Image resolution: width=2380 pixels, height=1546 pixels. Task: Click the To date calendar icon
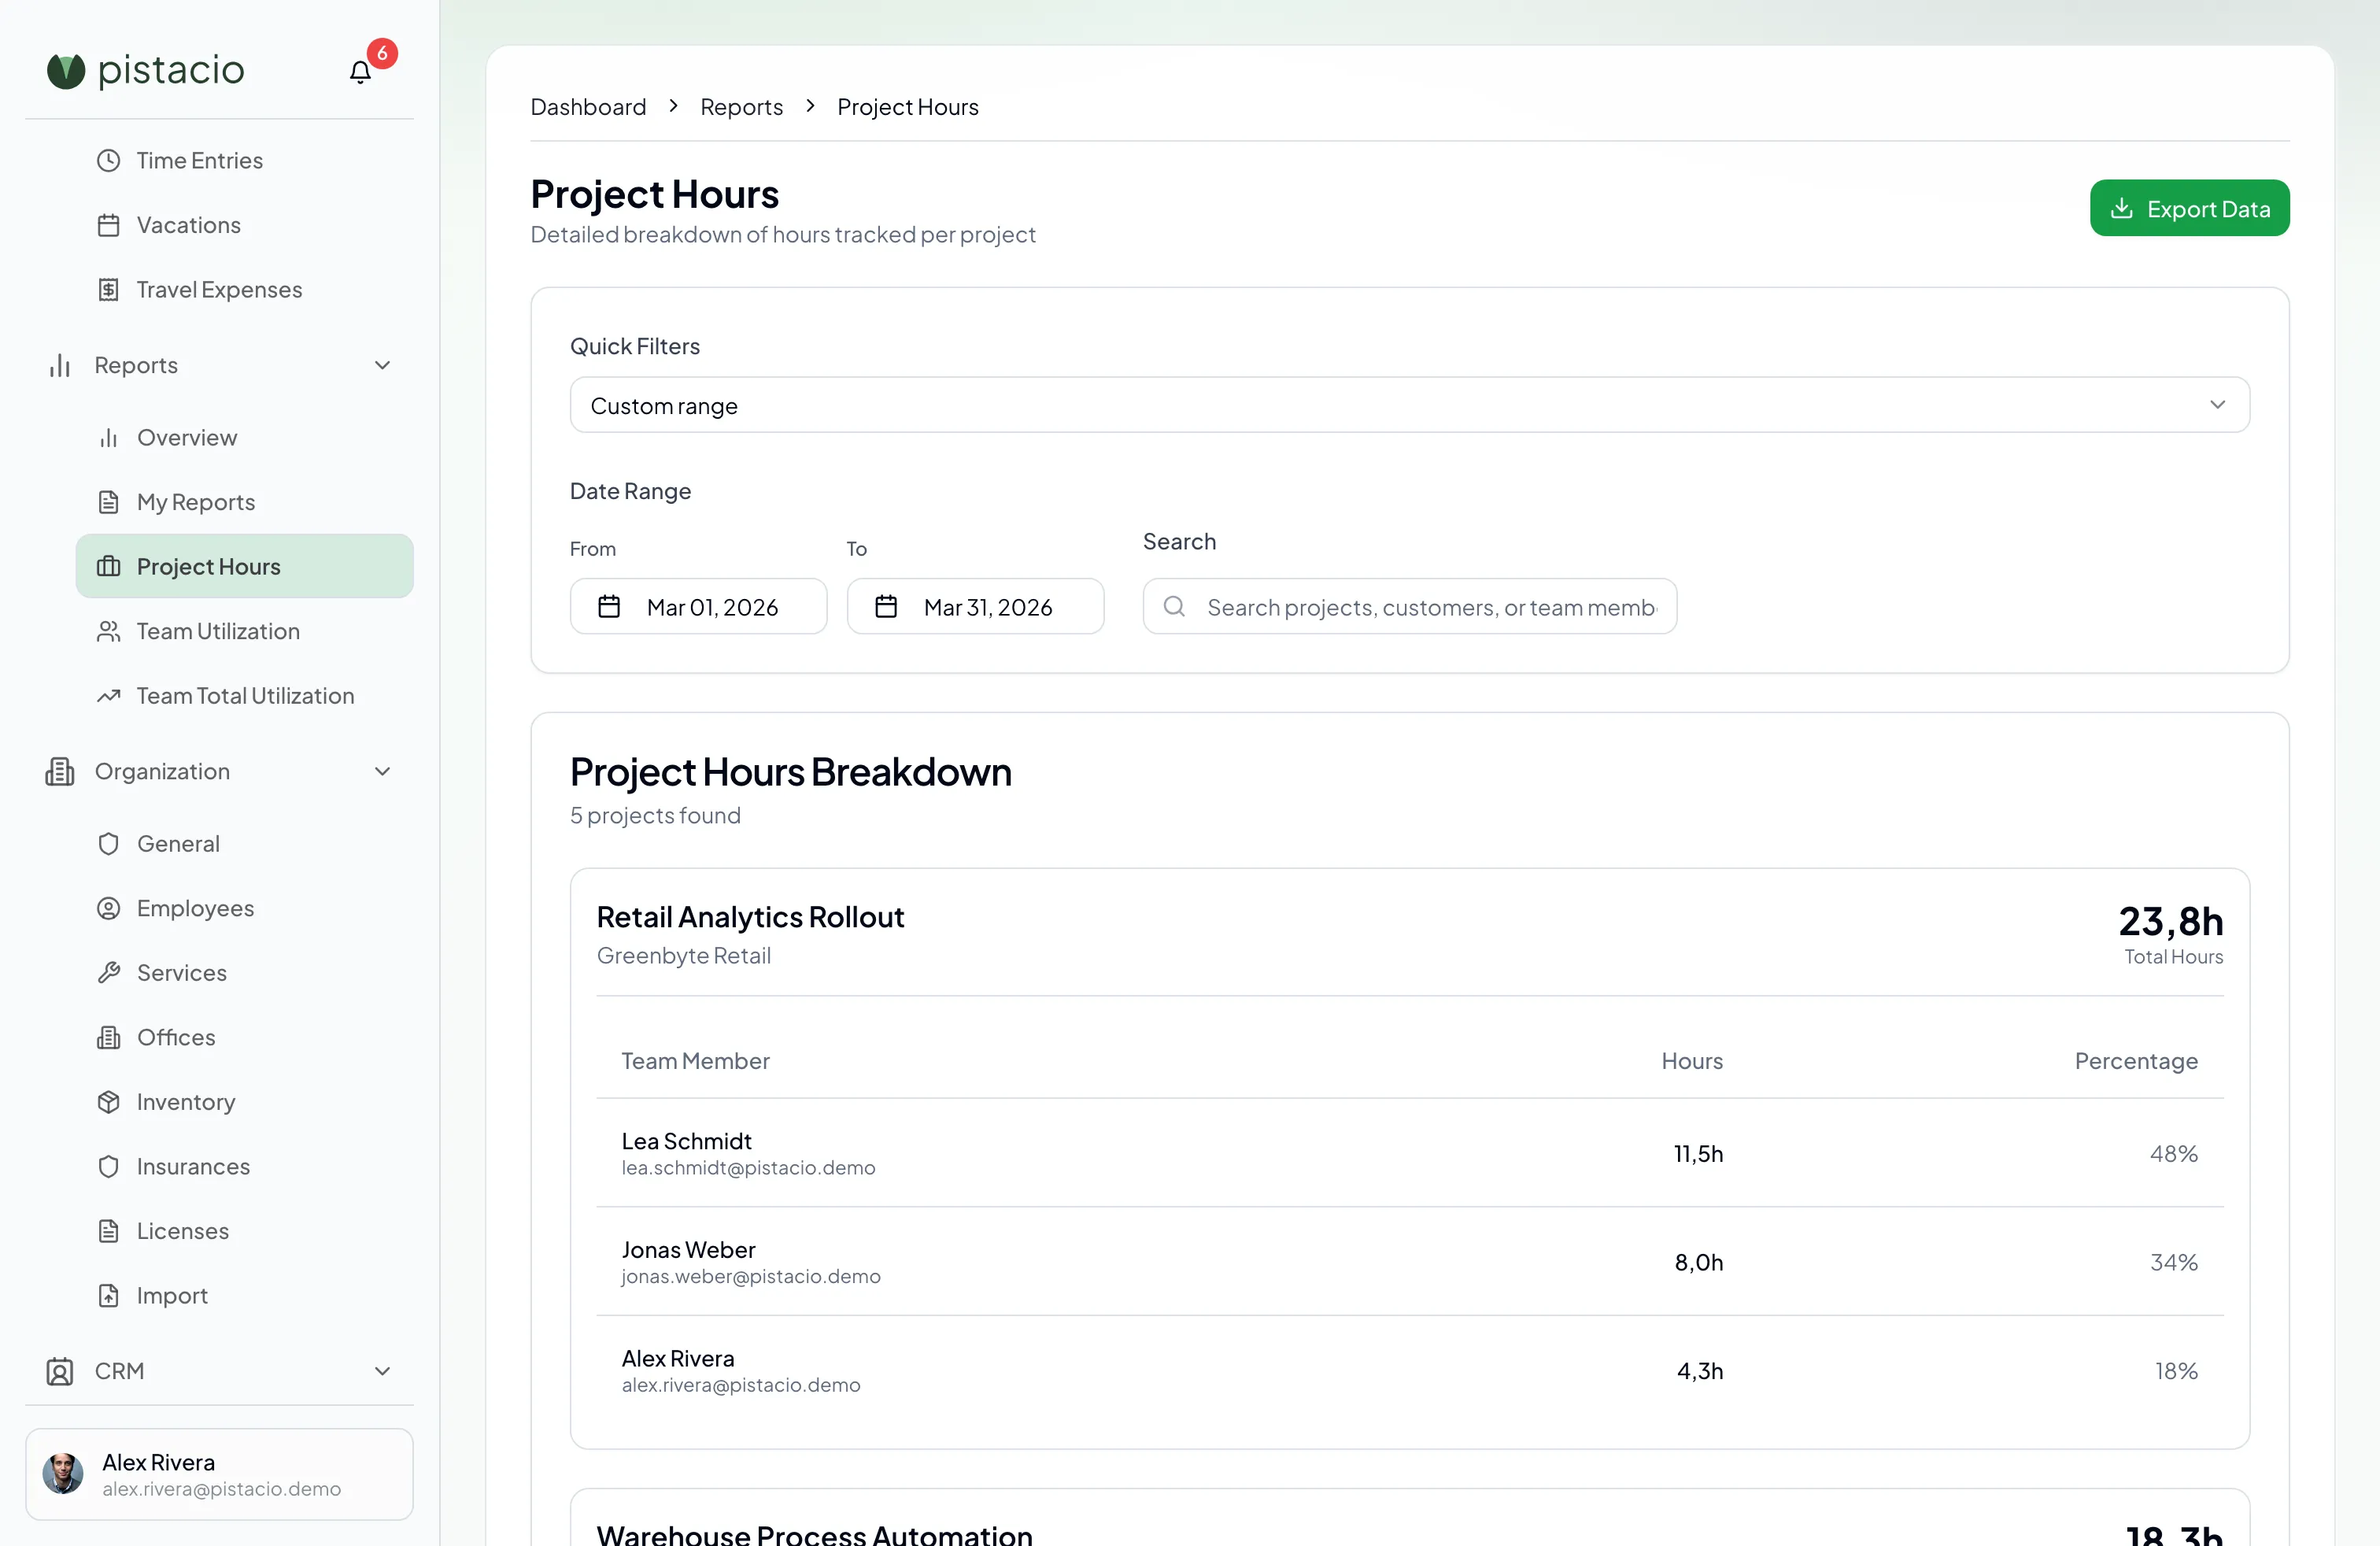[x=886, y=606]
